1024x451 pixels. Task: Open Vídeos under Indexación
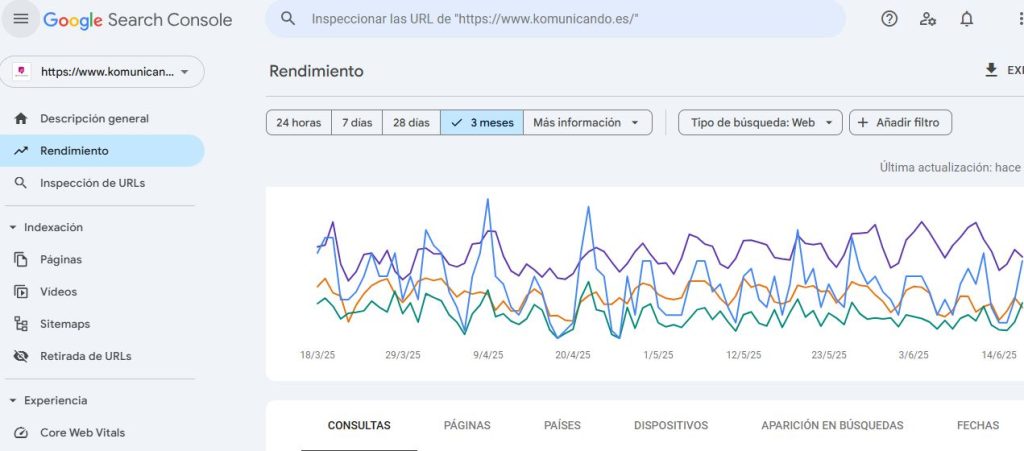[x=103, y=292]
